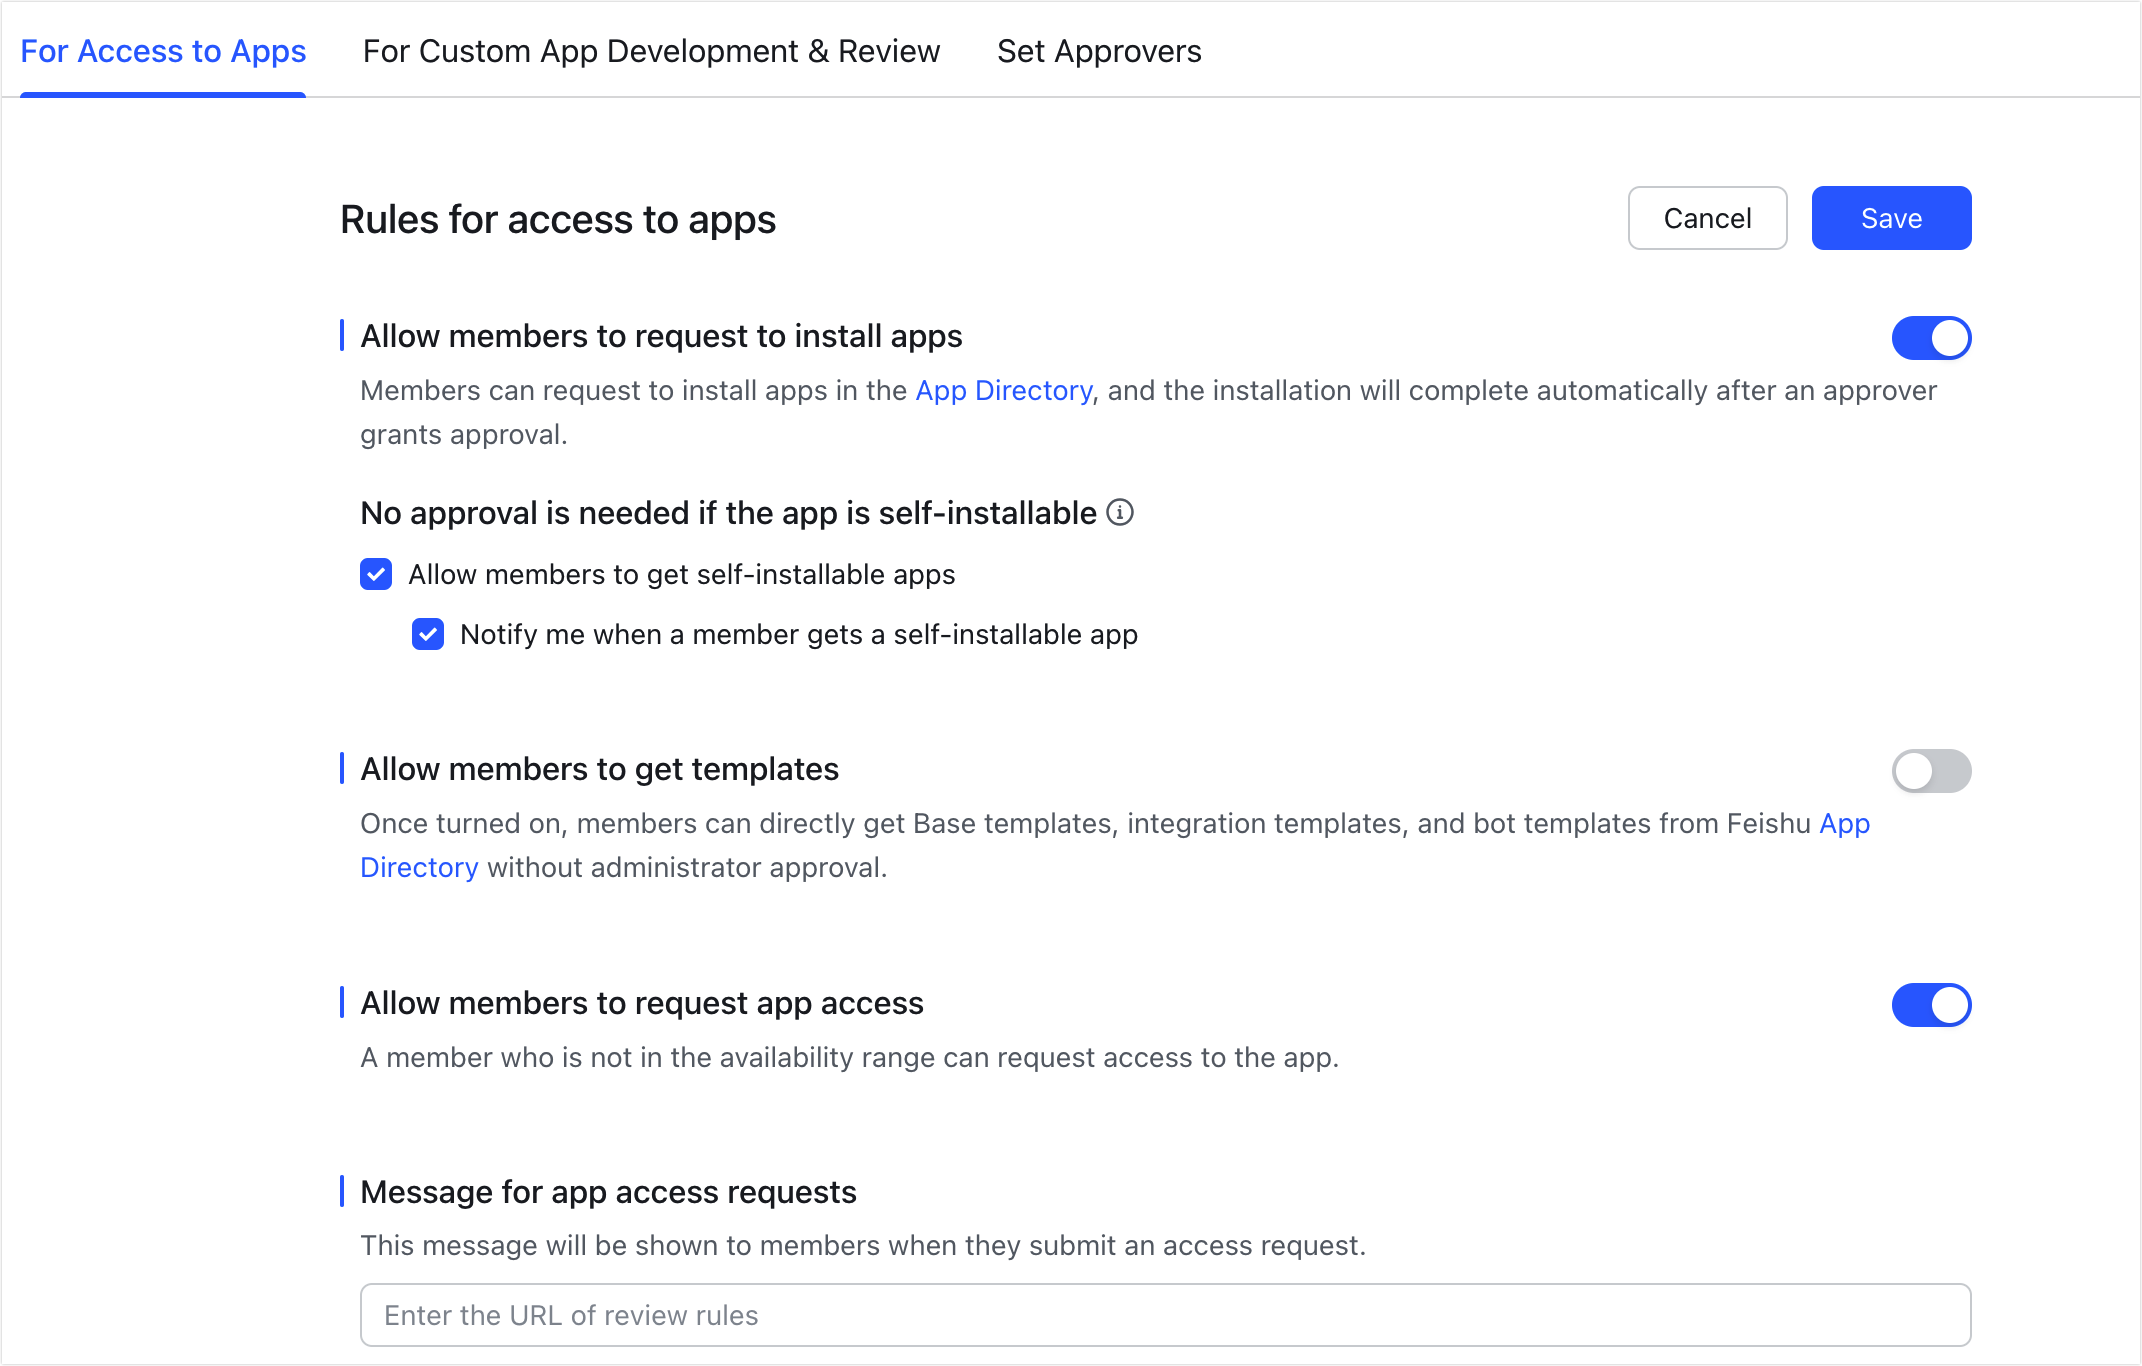Select the "For Access to Apps" tab

pos(163,51)
